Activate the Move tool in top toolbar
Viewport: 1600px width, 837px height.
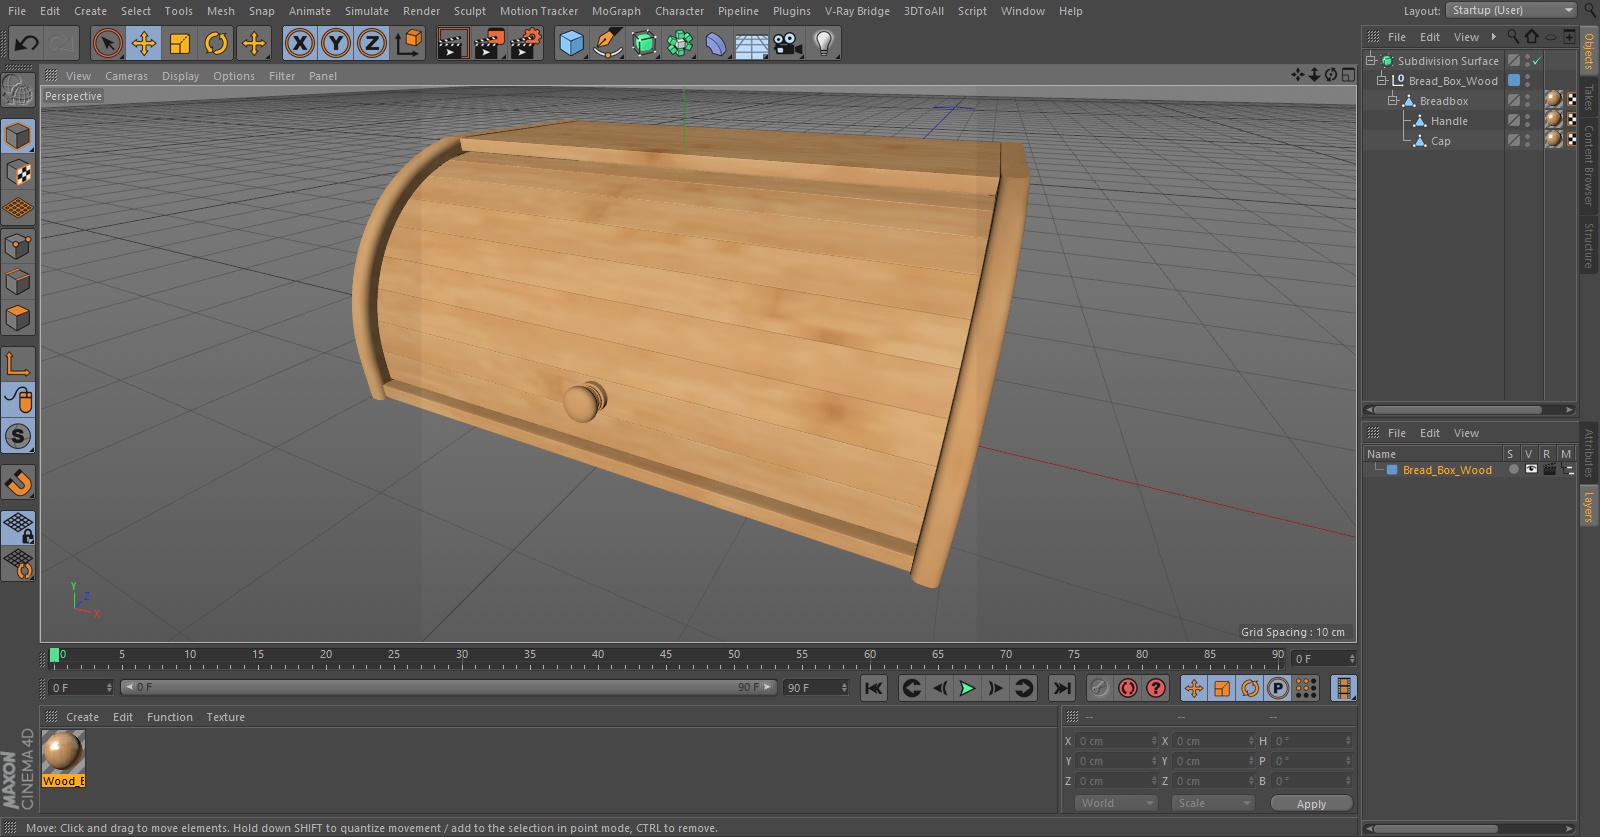click(x=144, y=43)
